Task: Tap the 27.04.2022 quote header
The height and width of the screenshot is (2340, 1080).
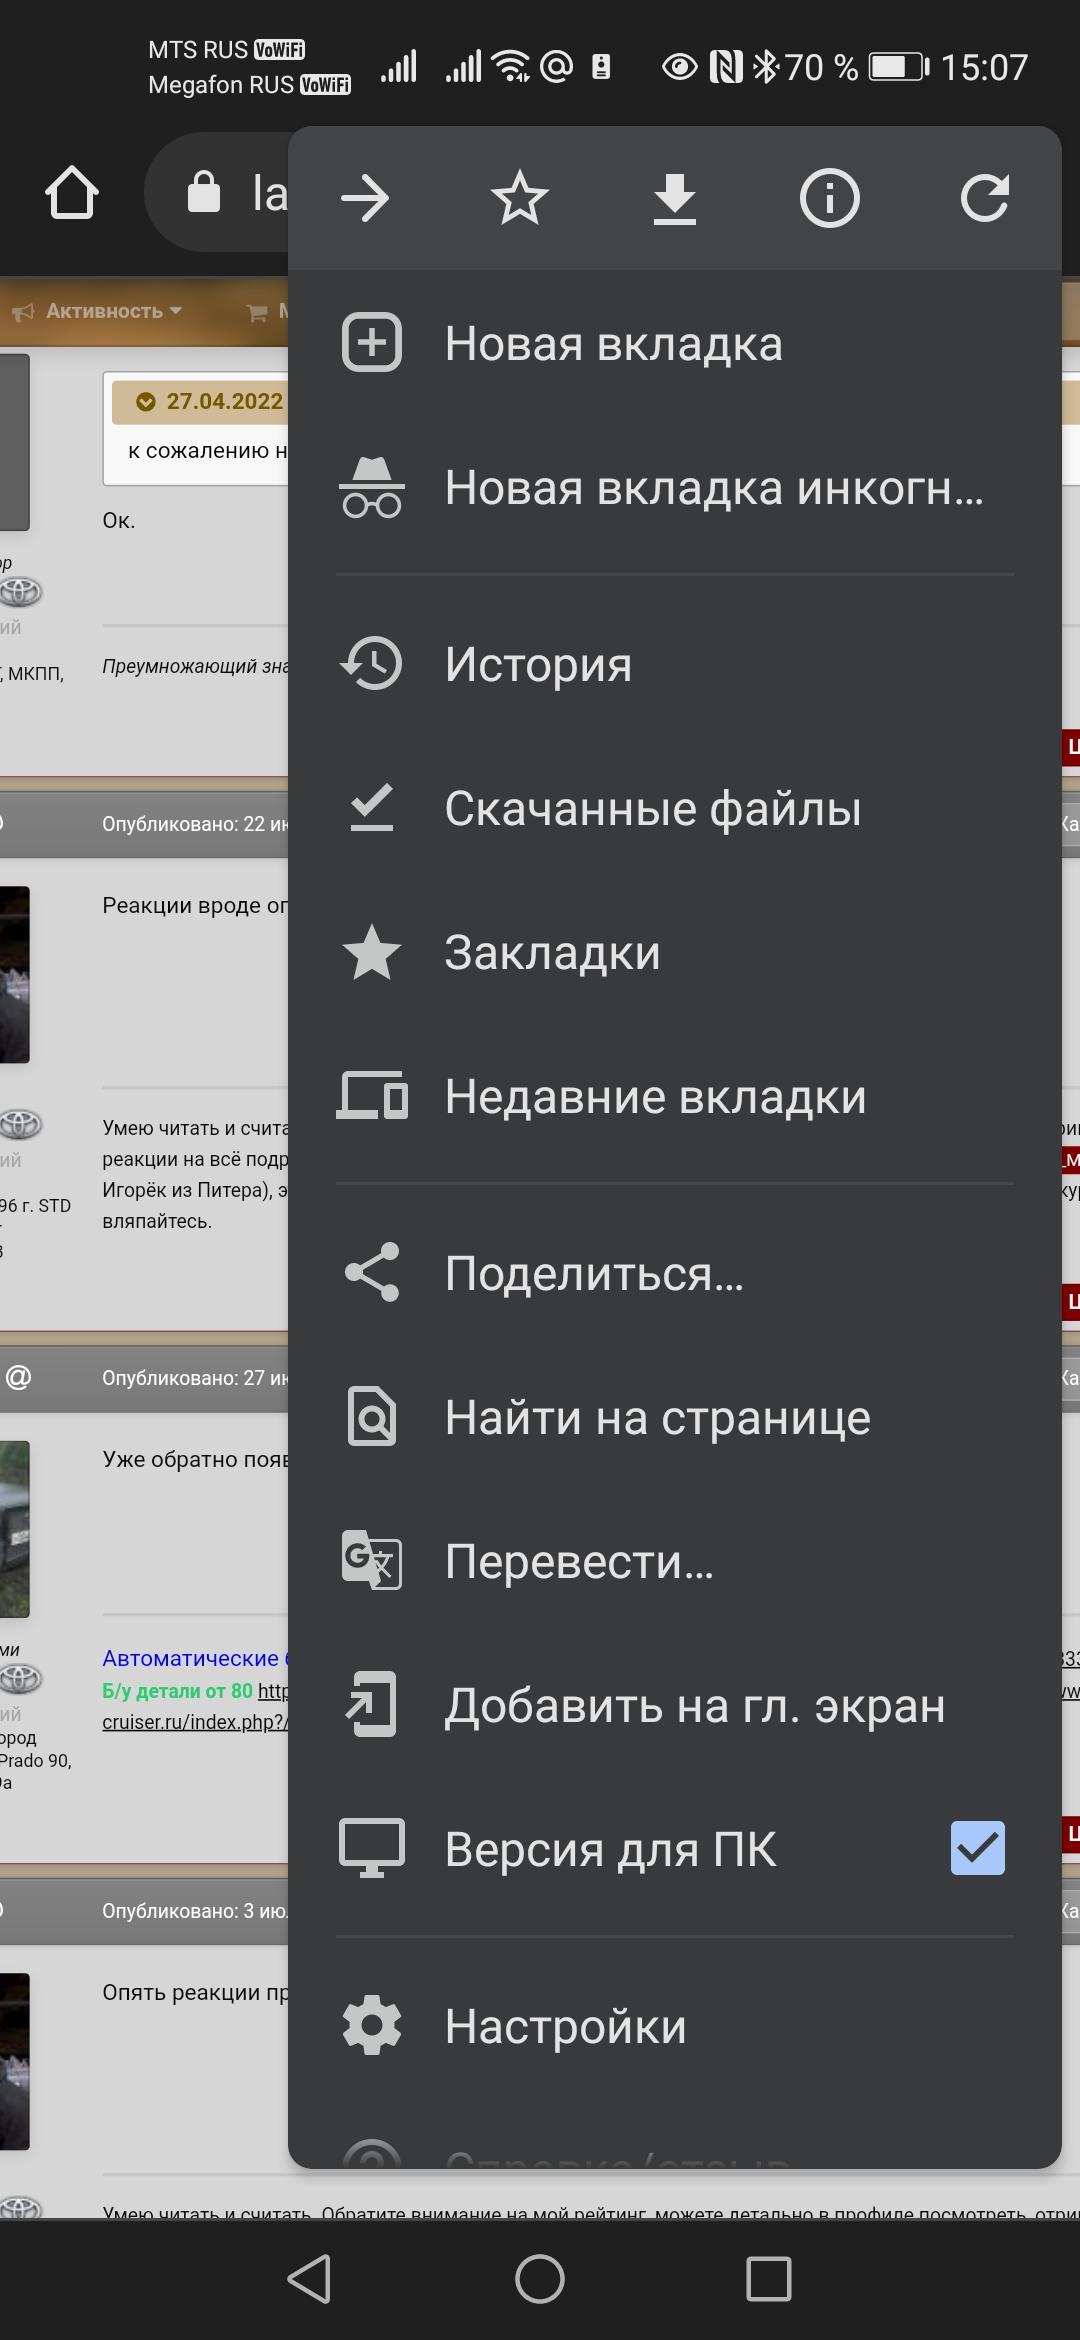Action: [200, 402]
